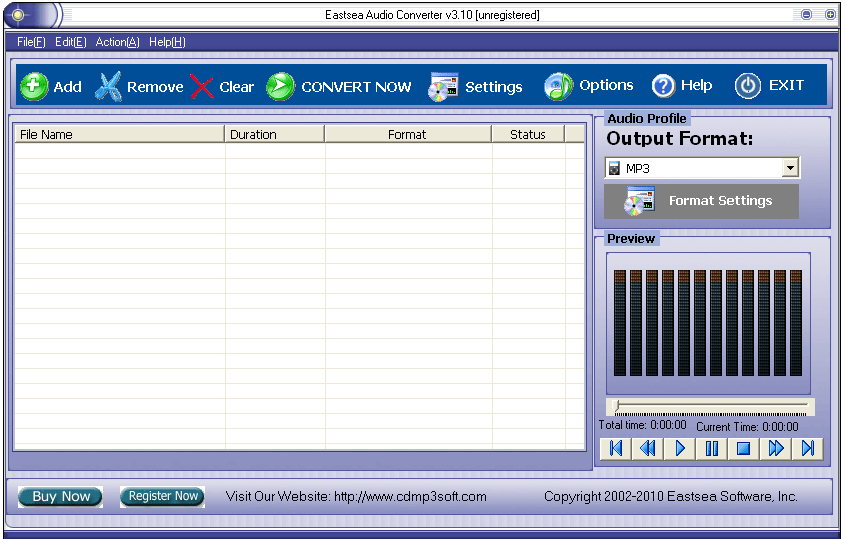Jump to previous track in Preview

616,448
